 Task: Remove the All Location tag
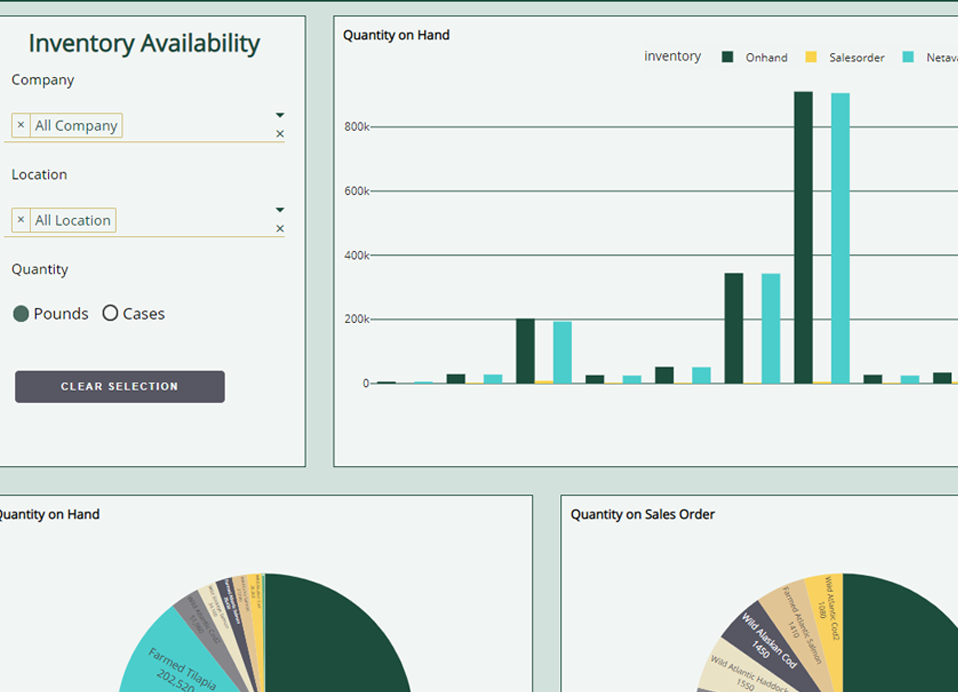pyautogui.click(x=21, y=220)
